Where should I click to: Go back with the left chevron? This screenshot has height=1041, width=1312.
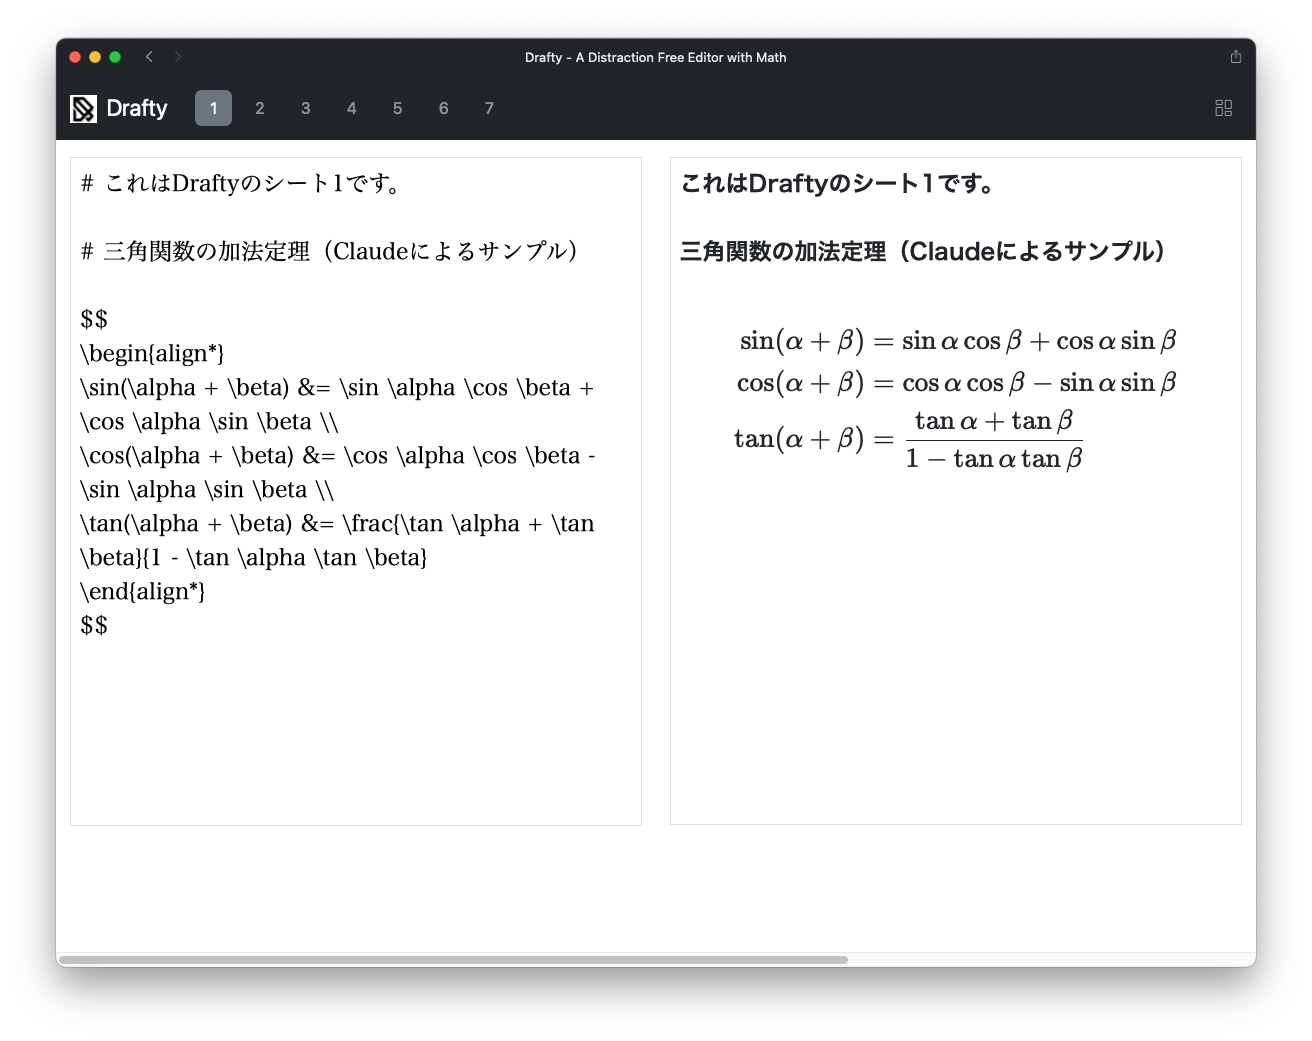(x=149, y=57)
